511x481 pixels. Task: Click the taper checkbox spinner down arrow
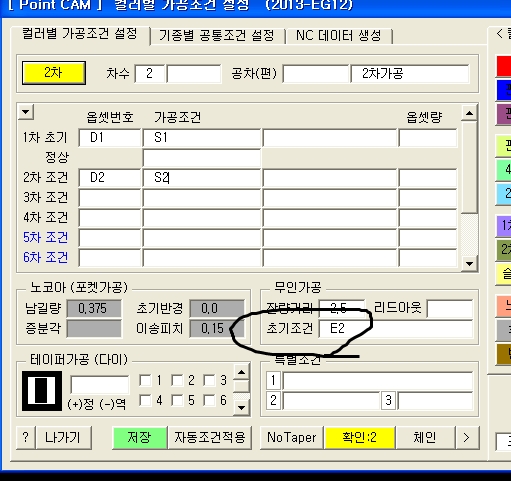click(242, 407)
